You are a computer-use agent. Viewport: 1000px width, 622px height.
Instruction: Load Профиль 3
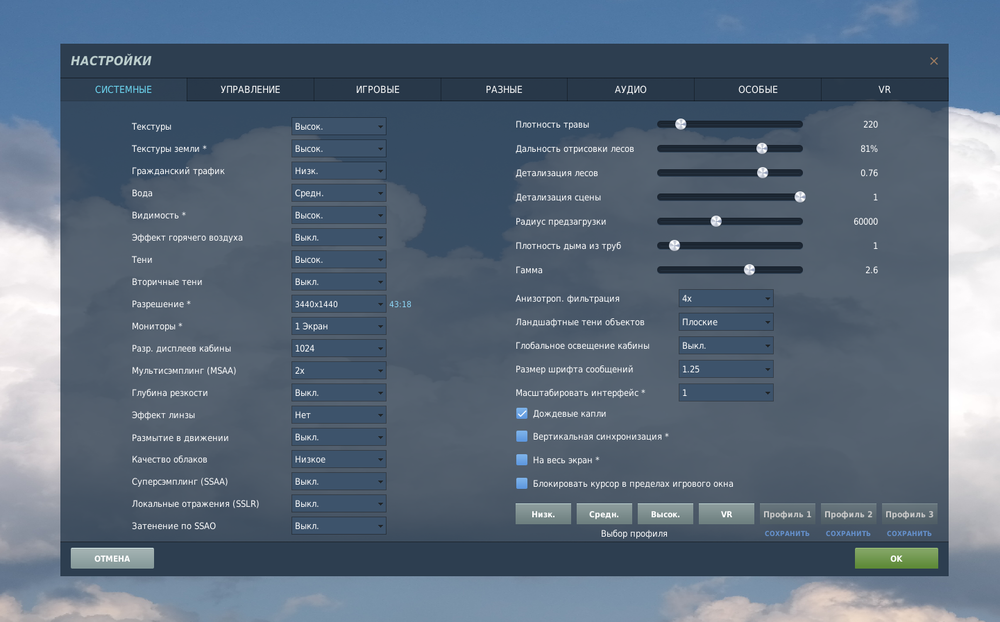[x=909, y=514]
